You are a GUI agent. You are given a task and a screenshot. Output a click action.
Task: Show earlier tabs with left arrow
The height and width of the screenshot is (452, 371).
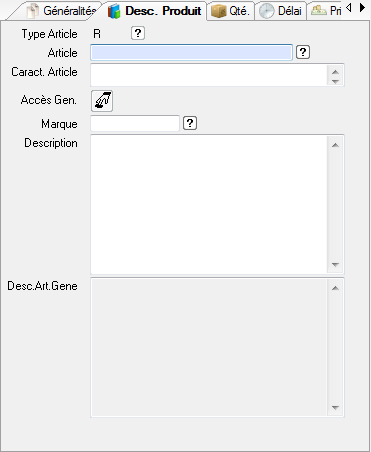click(349, 7)
